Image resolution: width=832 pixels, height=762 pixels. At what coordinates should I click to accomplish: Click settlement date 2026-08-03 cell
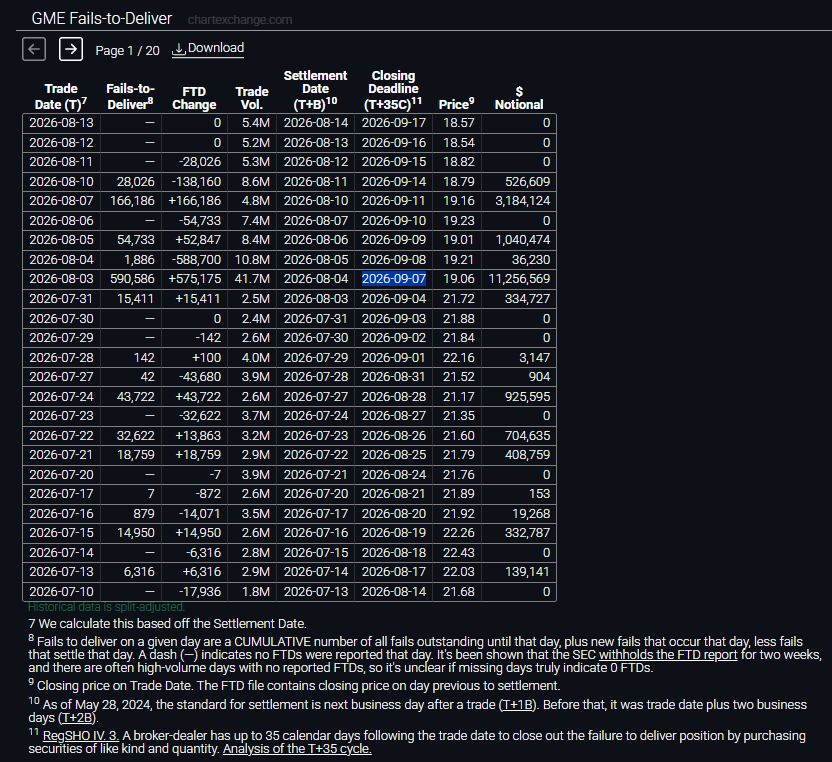point(316,299)
